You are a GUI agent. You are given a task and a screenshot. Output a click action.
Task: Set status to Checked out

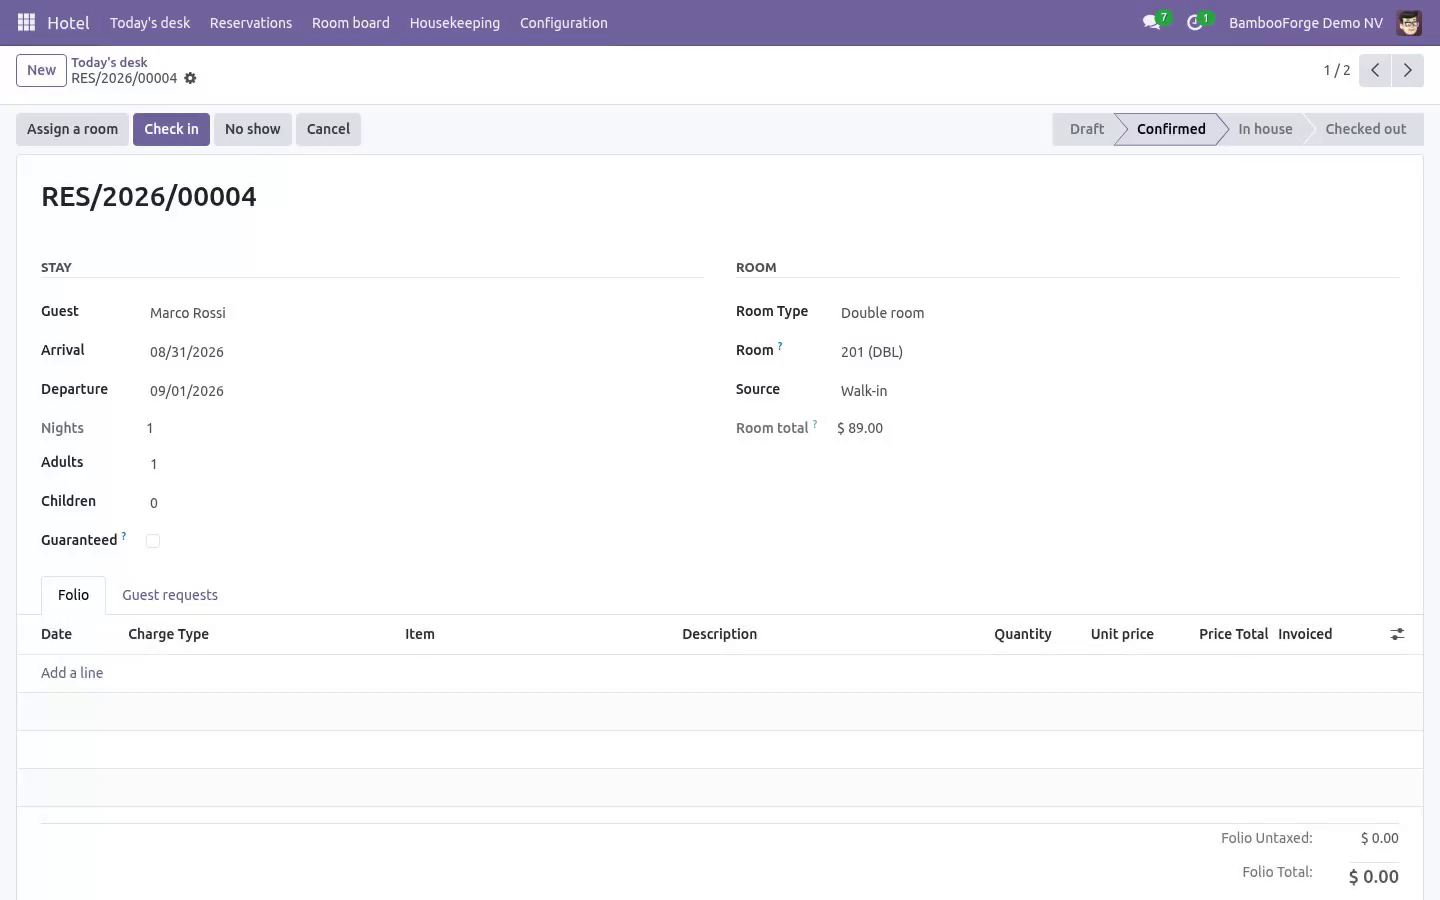point(1366,129)
